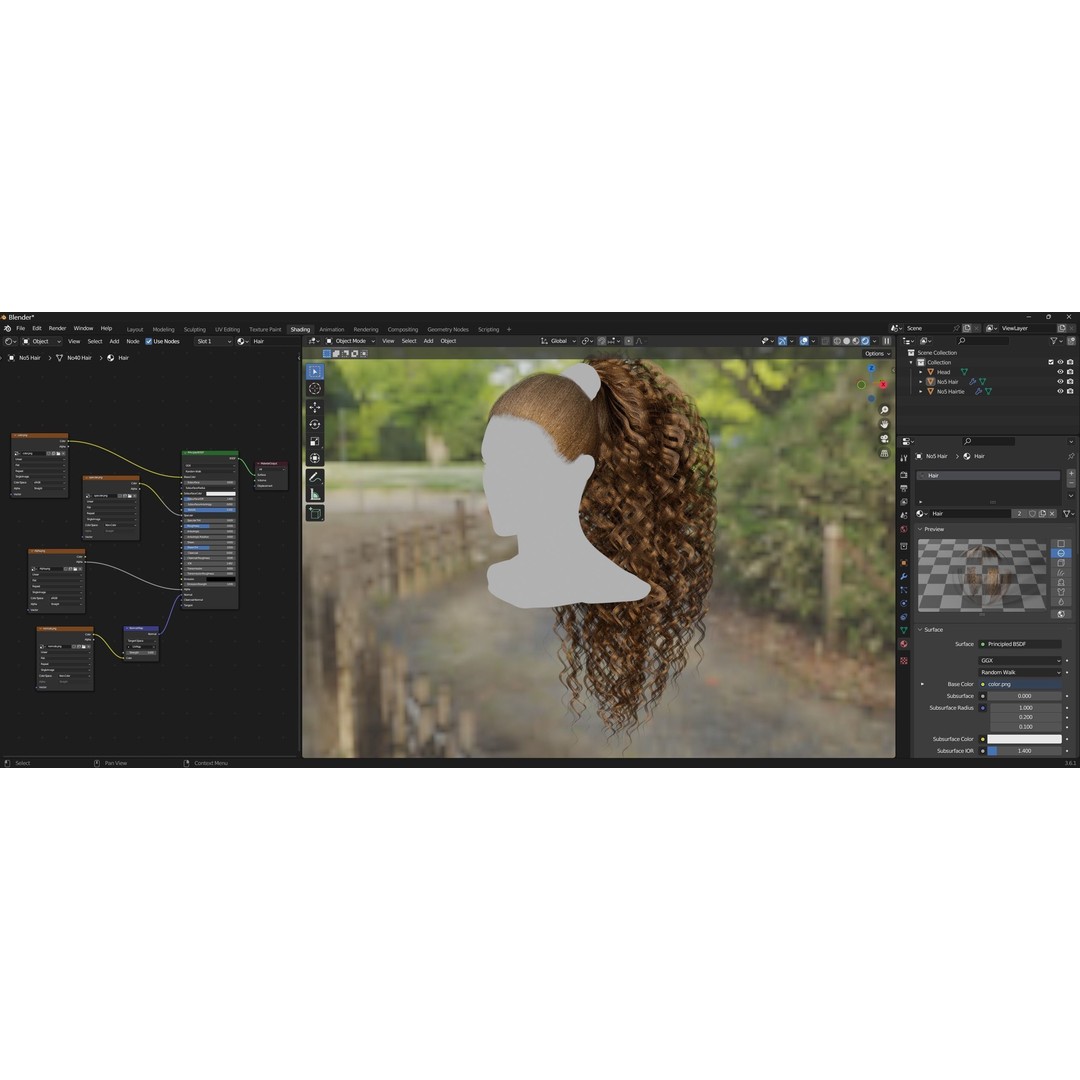Click the zoom magnifier in the viewport gizmos
Screen dimensions: 1080x1080
[x=884, y=409]
